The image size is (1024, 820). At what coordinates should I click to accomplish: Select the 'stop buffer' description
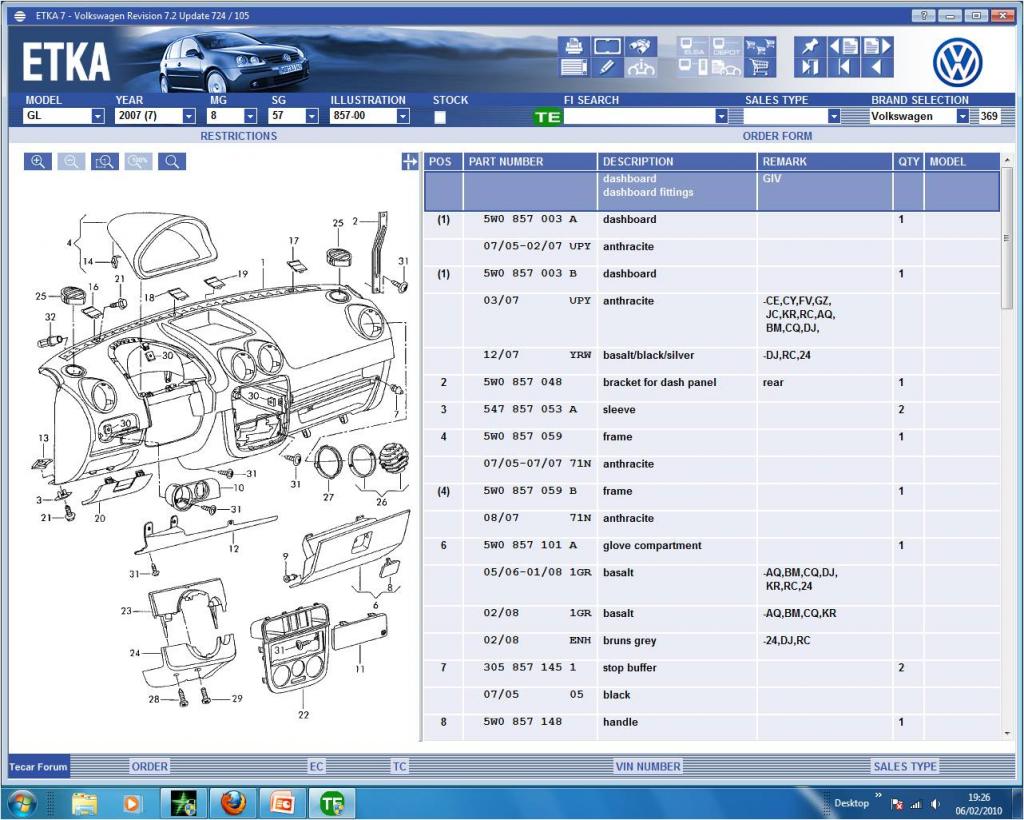click(630, 668)
